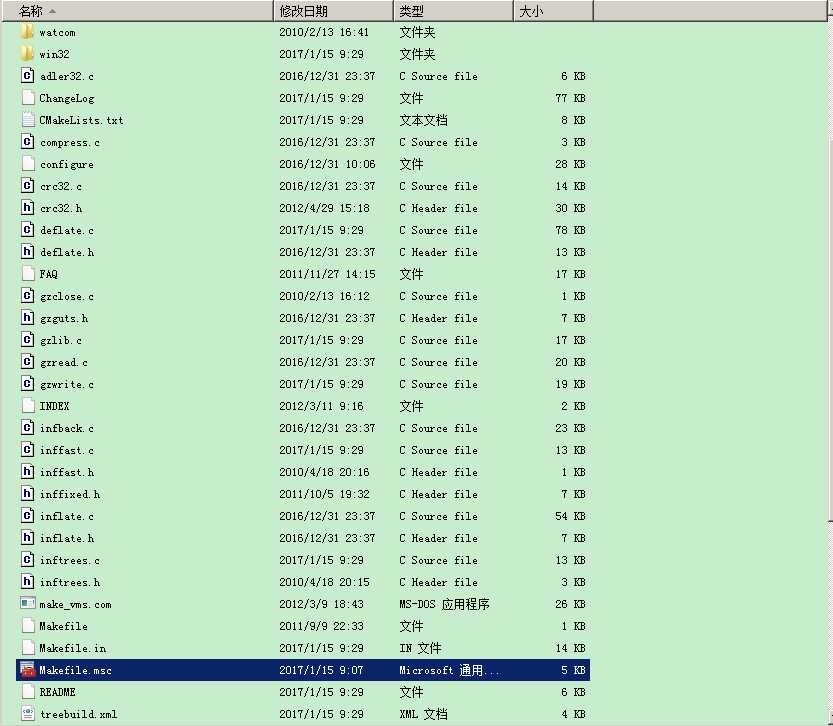Click the README file icon

[x=28, y=692]
